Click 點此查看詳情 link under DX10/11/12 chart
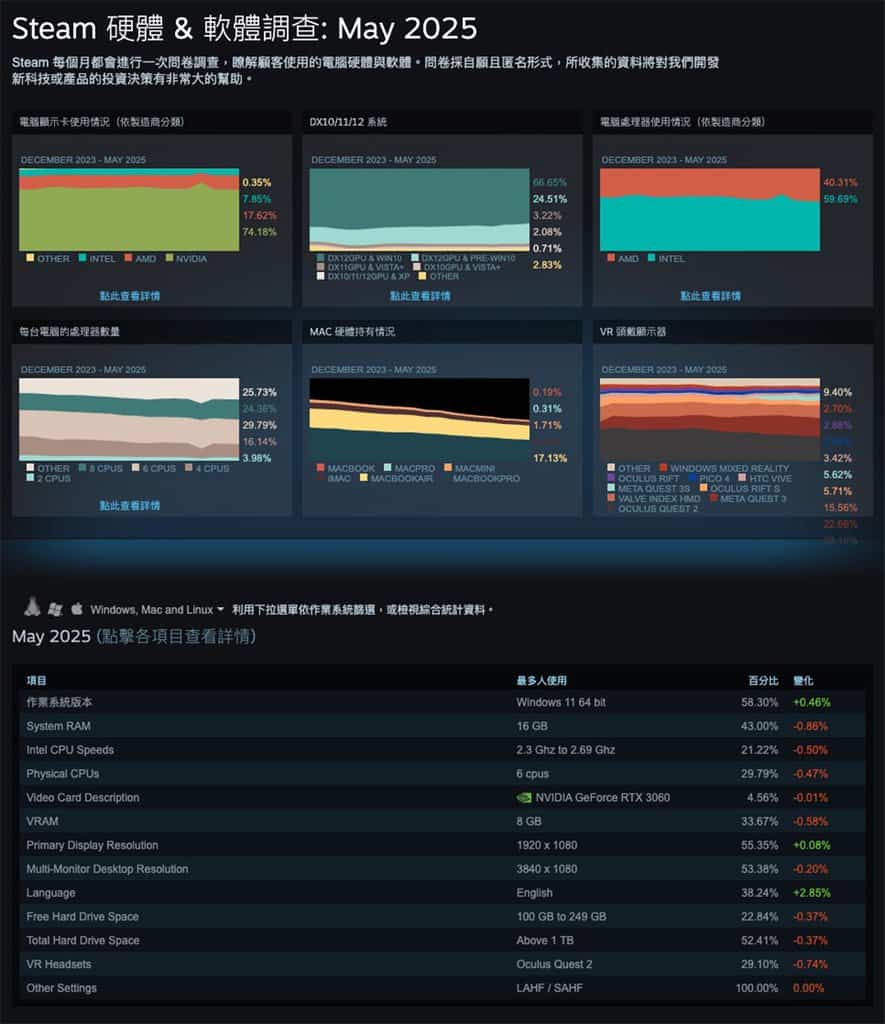 pos(420,296)
